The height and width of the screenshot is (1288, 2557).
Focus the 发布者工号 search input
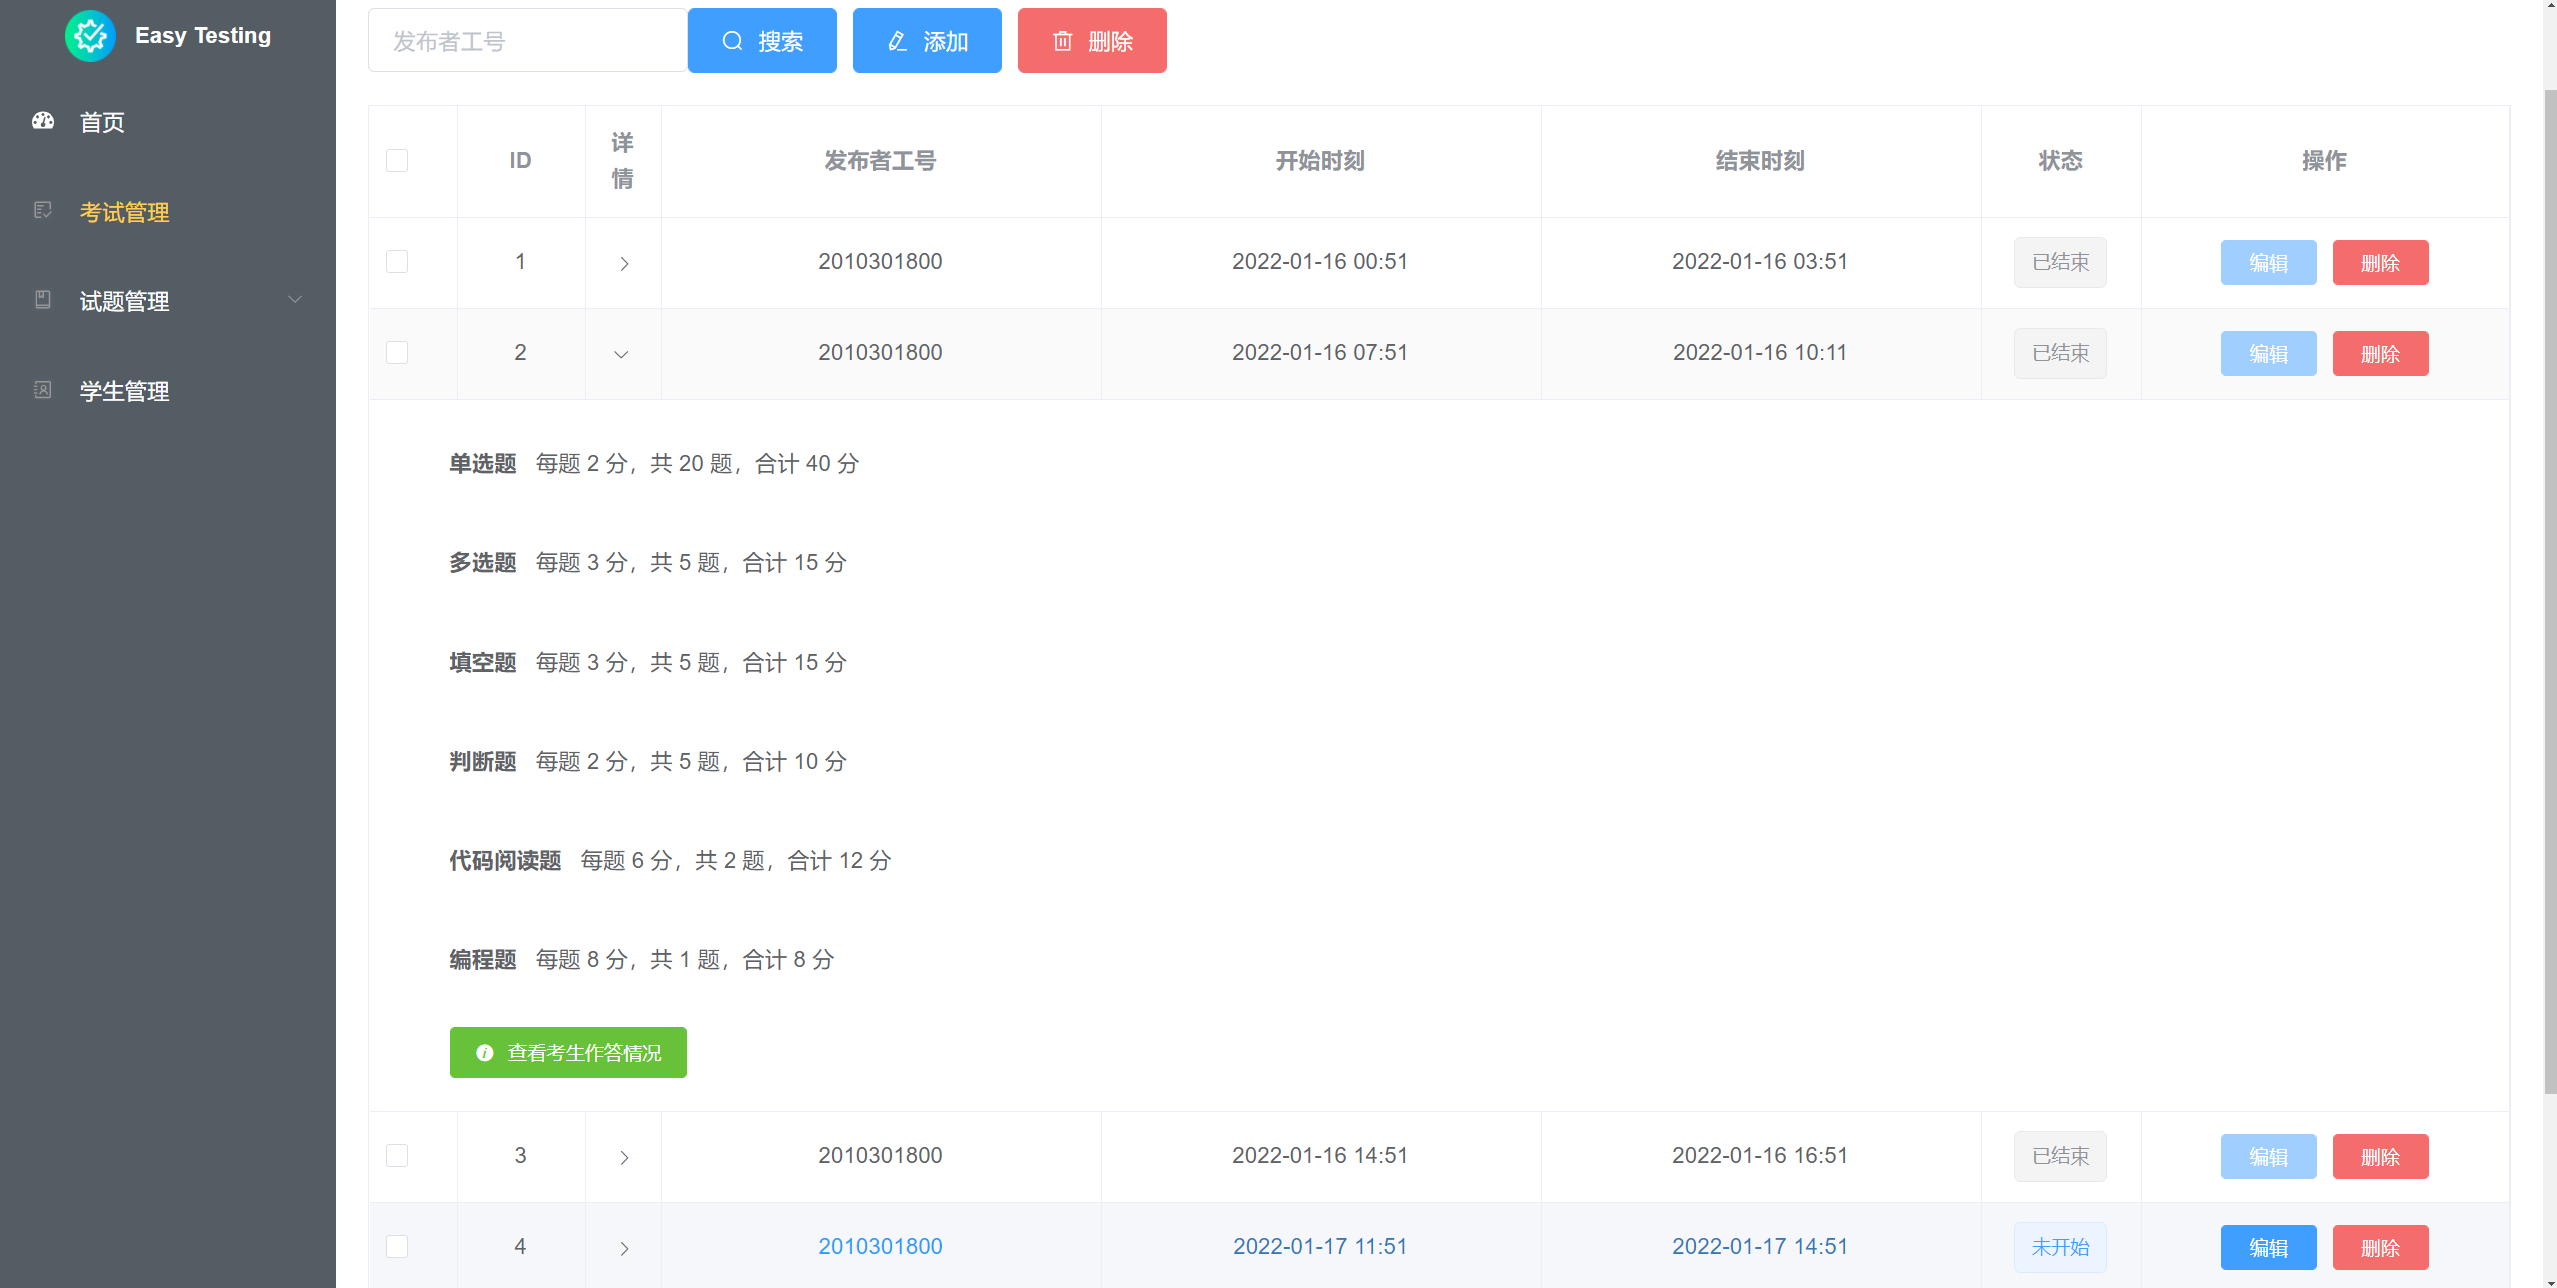[527, 41]
